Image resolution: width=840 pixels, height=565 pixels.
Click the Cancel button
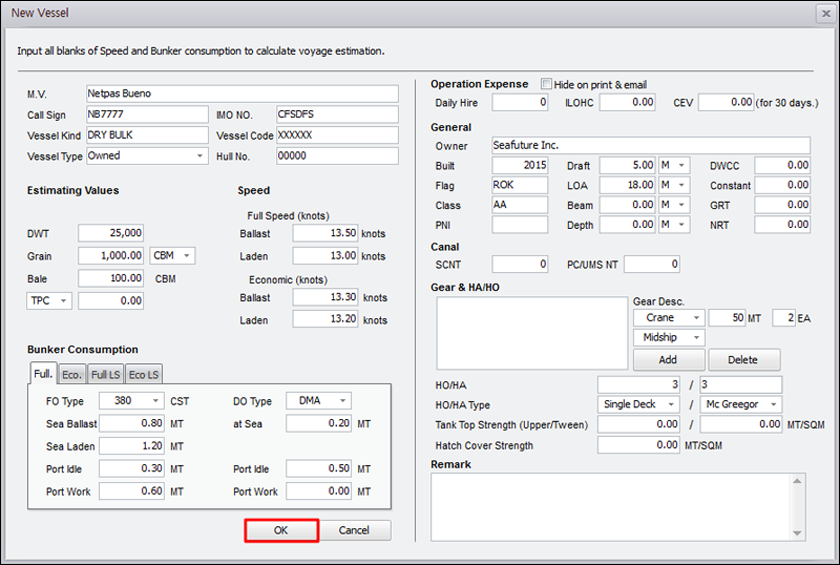(x=354, y=530)
